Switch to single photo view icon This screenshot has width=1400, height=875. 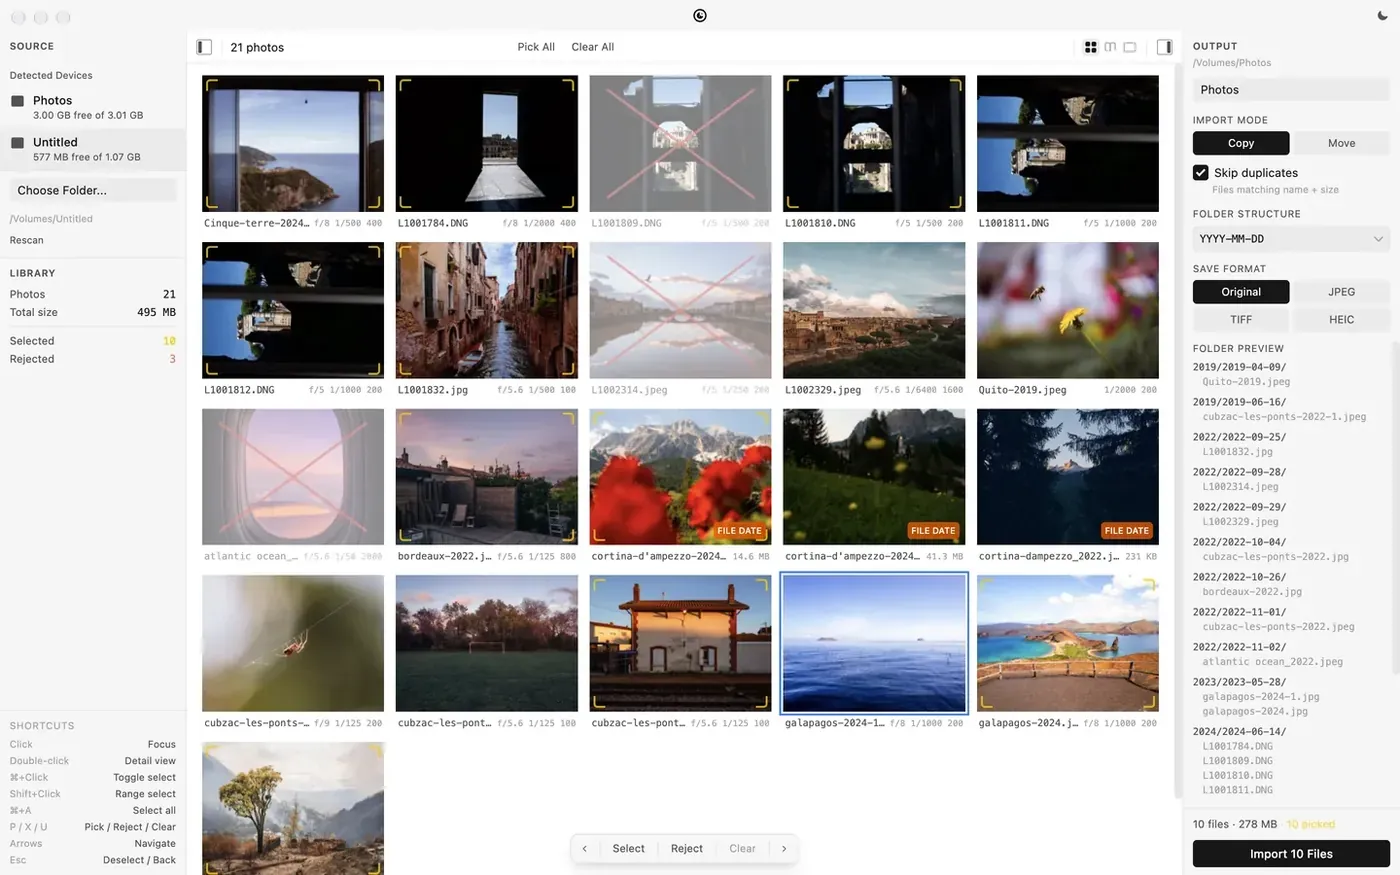point(1130,47)
